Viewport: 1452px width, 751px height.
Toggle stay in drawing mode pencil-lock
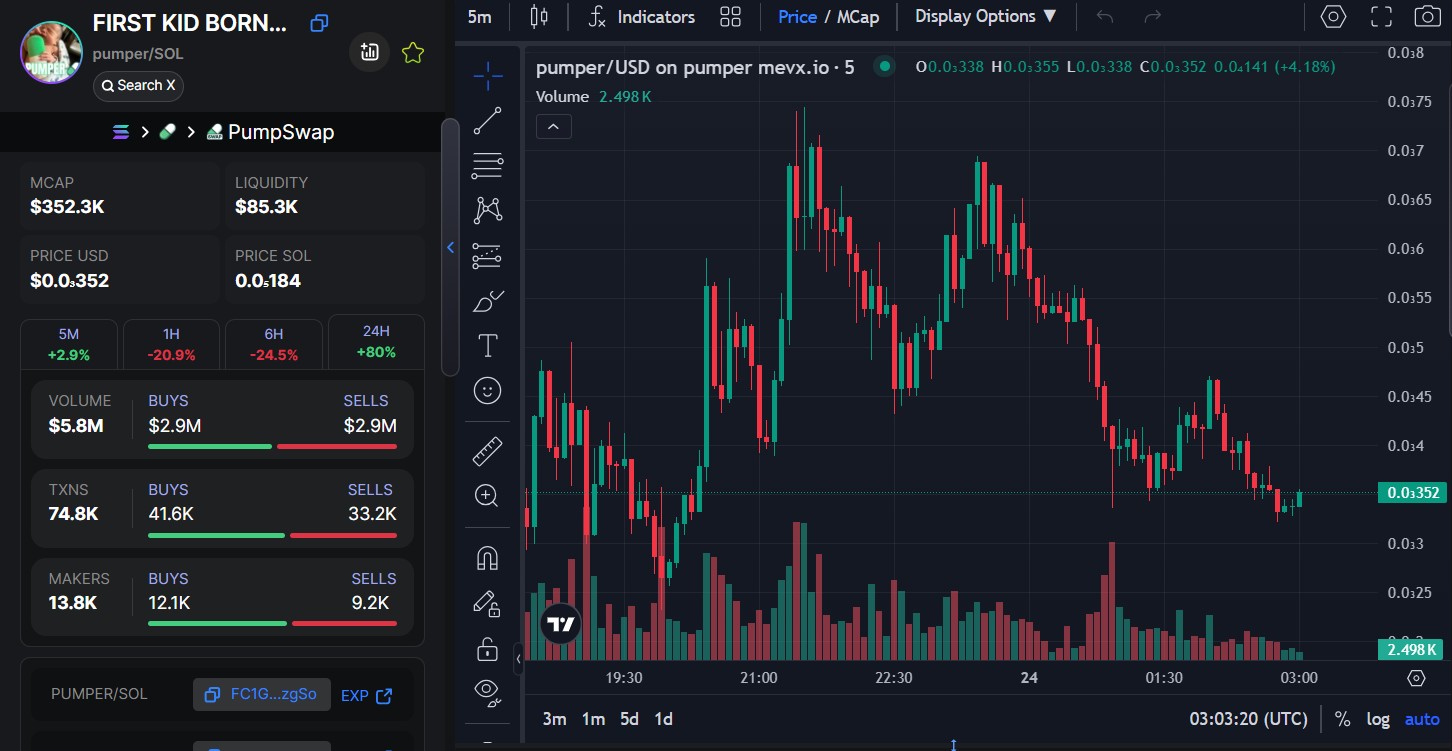click(x=488, y=604)
